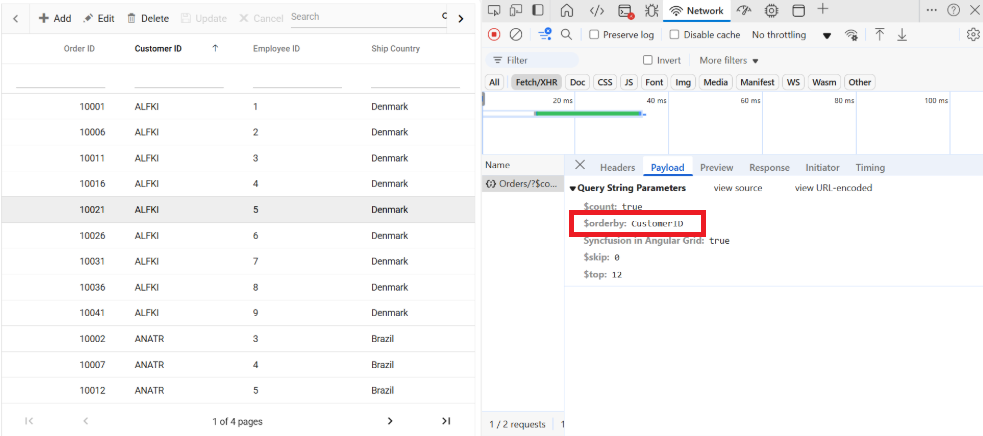Viewport: 983px width, 436px height.
Task: Click the grid toolbar right scroll arrow
Action: pyautogui.click(x=461, y=19)
